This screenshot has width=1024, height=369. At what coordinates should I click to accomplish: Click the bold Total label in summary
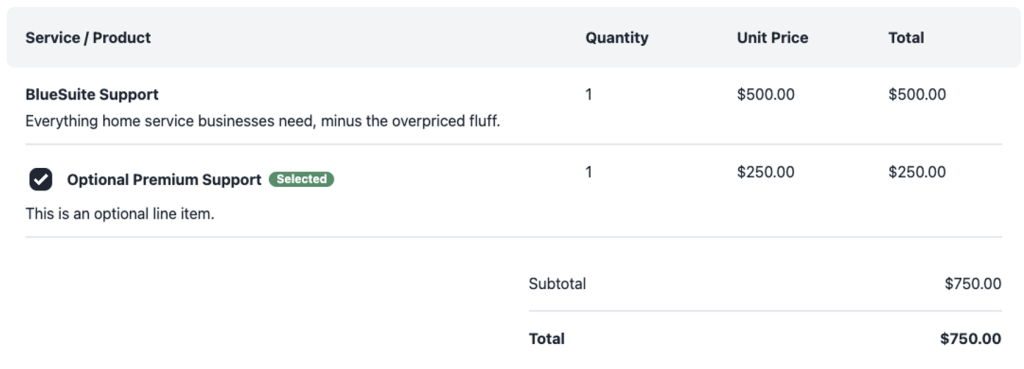547,338
